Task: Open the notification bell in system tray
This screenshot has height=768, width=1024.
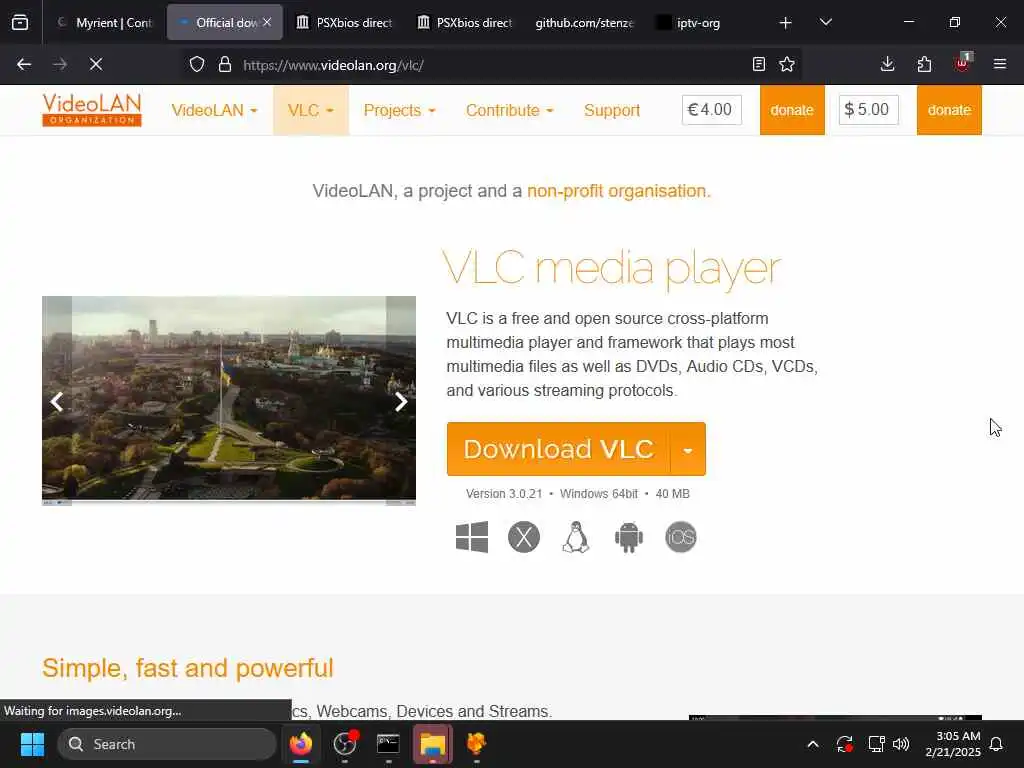Action: click(x=997, y=744)
